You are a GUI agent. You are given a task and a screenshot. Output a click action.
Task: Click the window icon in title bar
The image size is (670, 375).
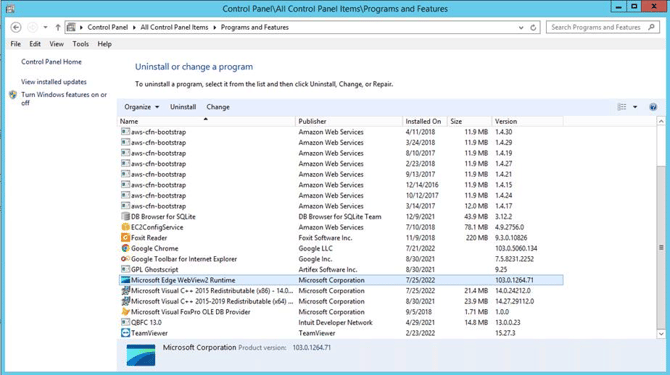click(x=10, y=9)
